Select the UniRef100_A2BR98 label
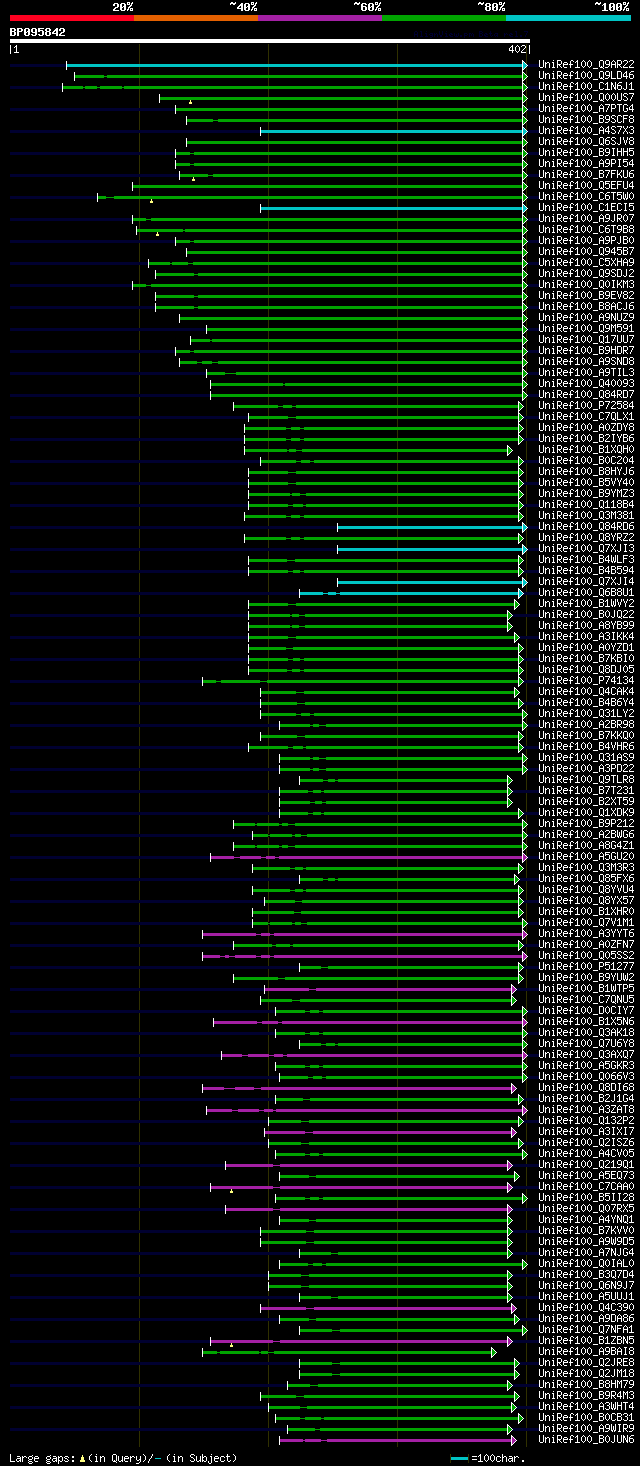This screenshot has width=640, height=1466. [x=586, y=724]
